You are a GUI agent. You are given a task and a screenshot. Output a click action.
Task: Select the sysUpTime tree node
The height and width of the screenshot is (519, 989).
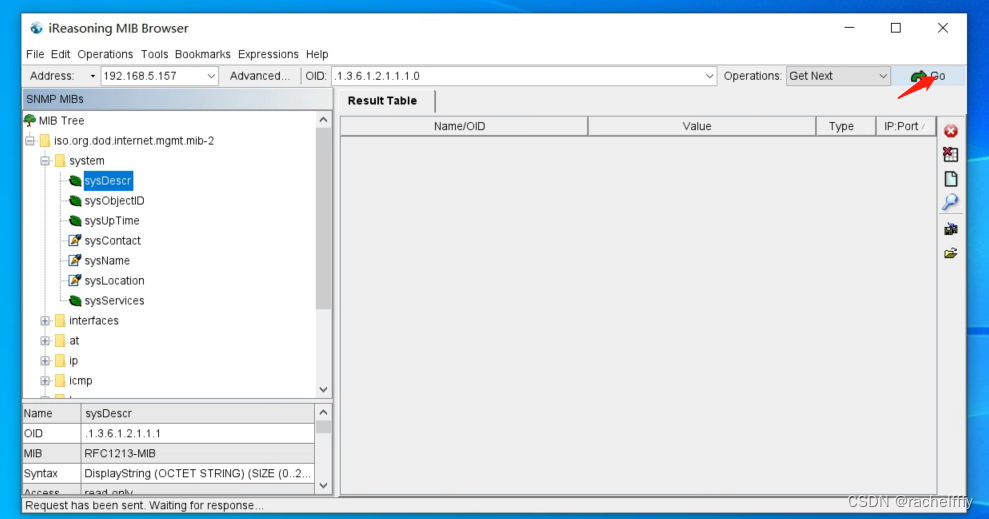pyautogui.click(x=112, y=221)
